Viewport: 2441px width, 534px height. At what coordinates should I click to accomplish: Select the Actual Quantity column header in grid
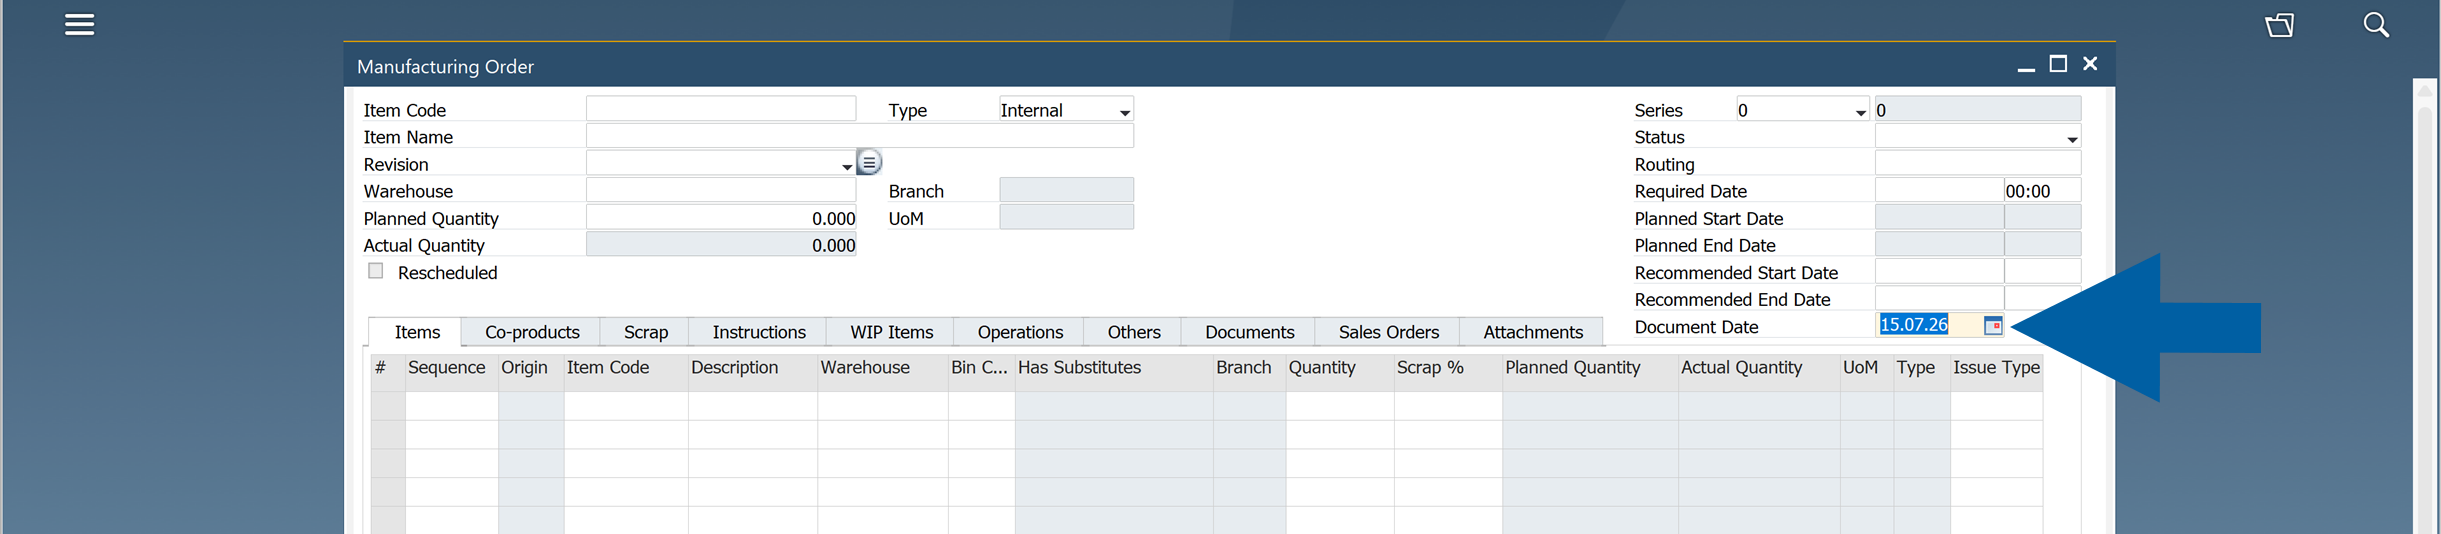1759,368
